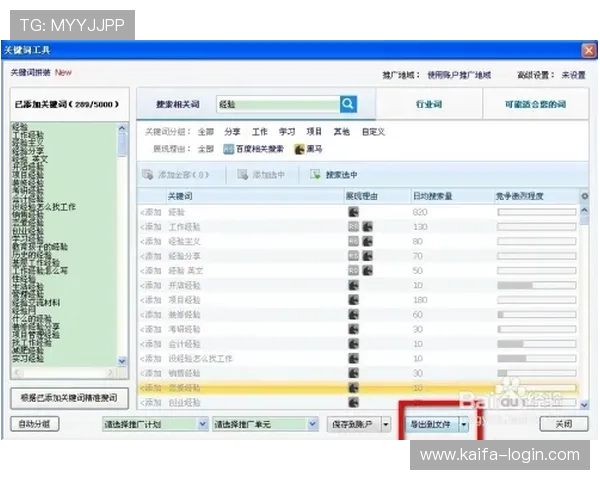This screenshot has height=480, width=600.
Task: Select keyword group 工作
Action: click(259, 132)
